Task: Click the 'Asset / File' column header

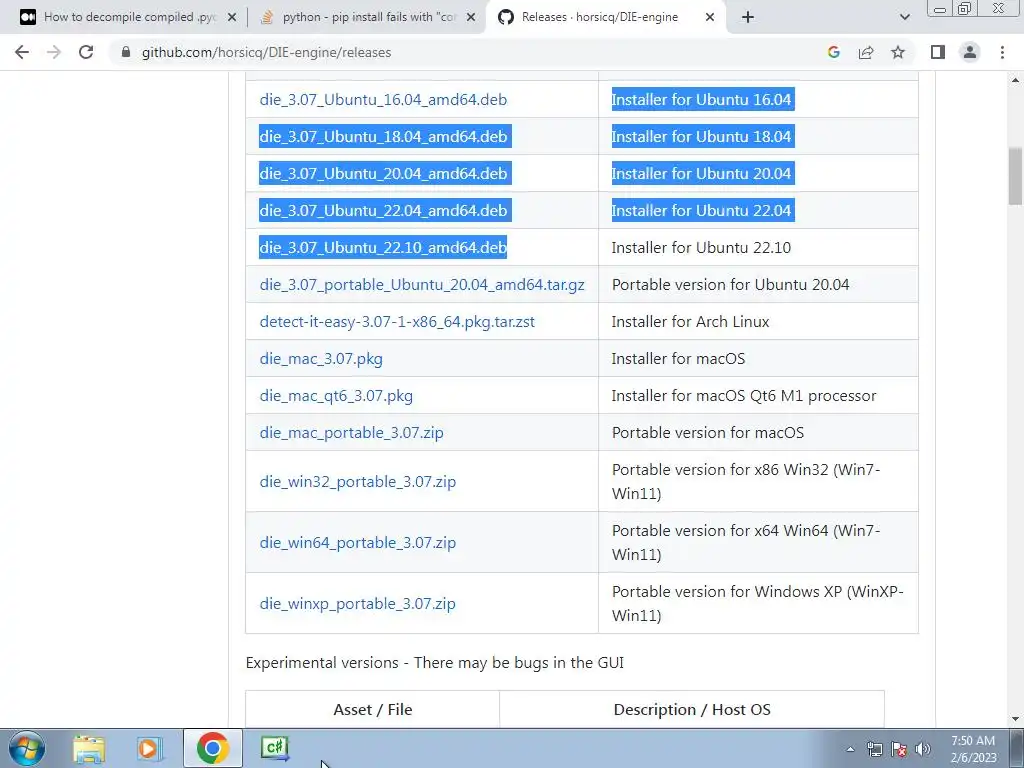Action: click(372, 710)
